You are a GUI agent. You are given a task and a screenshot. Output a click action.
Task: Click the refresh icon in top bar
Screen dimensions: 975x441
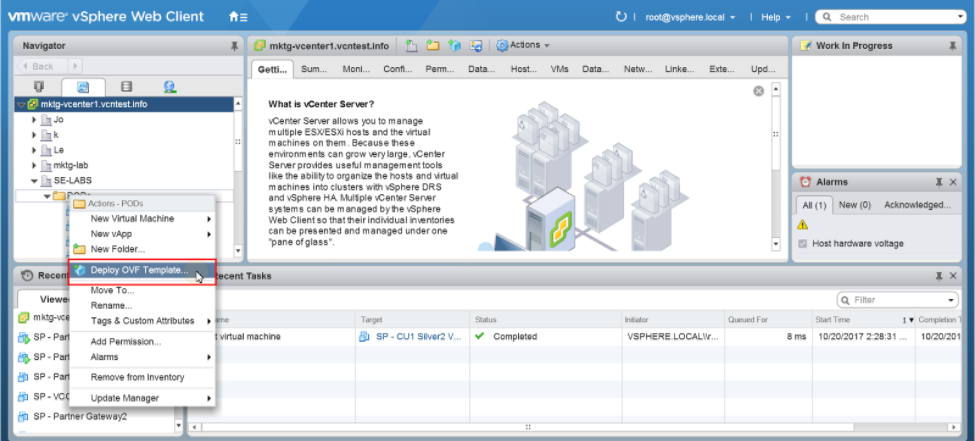pyautogui.click(x=621, y=17)
